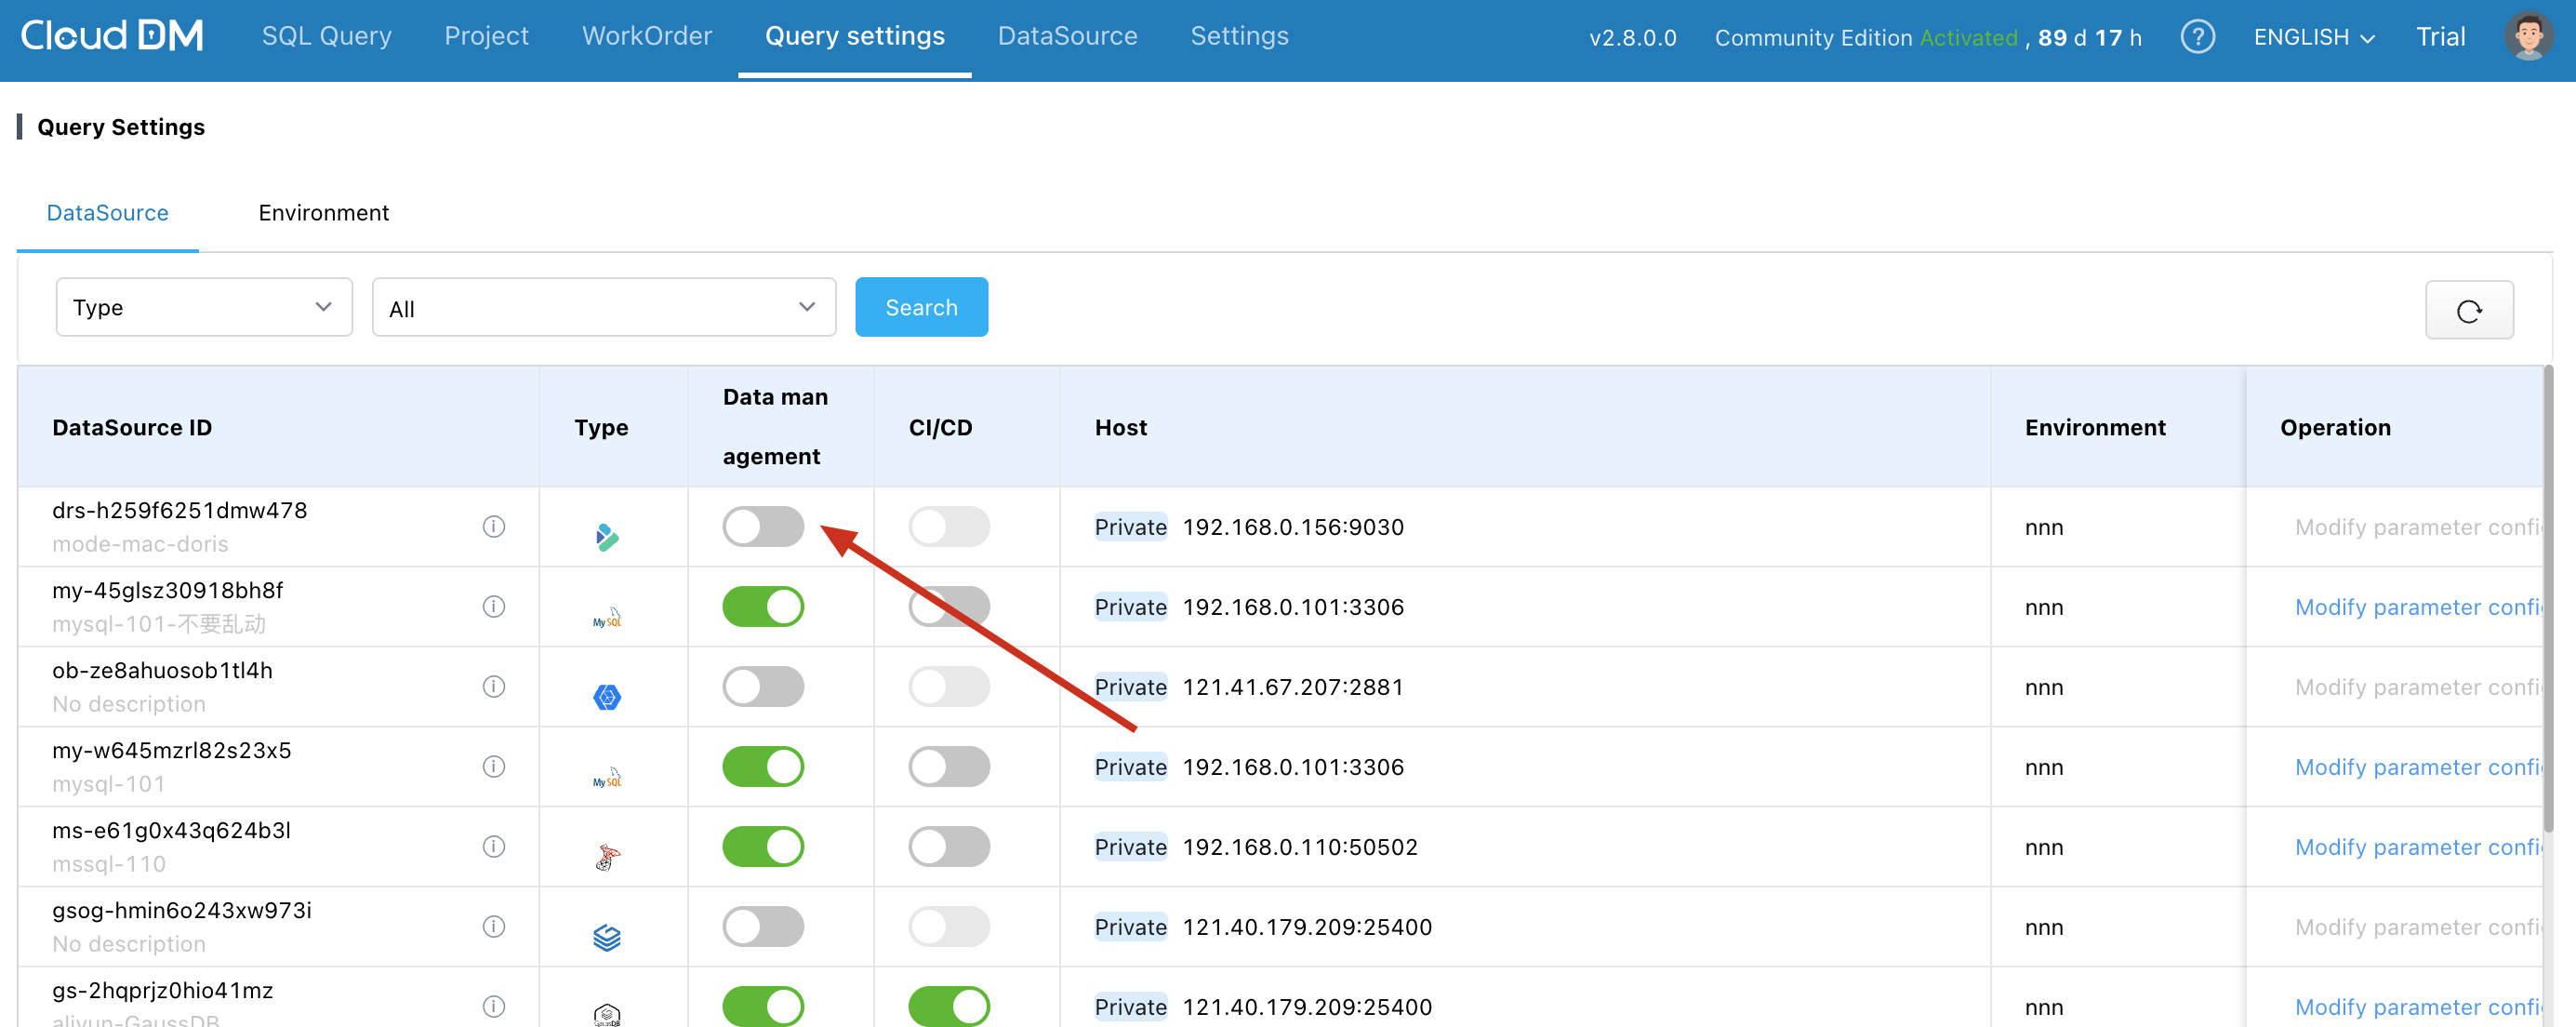Screen dimensions: 2576x1027
Task: Open help via the question mark icon
Action: (x=2198, y=36)
